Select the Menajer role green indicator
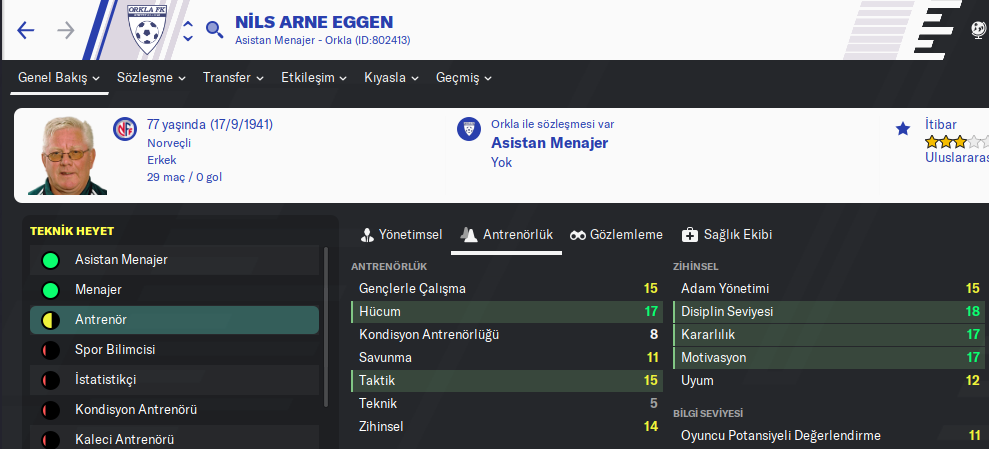The image size is (989, 449). 50,290
